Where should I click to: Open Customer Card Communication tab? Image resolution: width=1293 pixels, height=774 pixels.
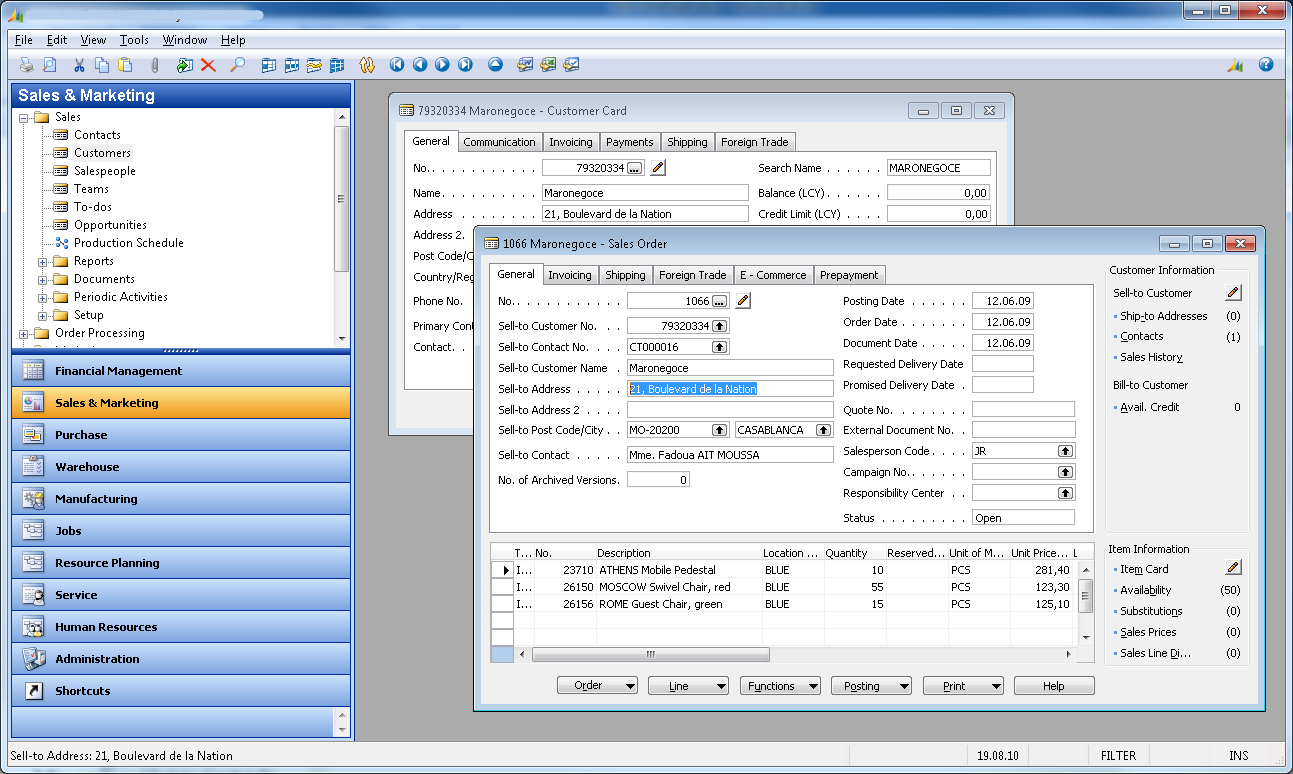(x=499, y=142)
